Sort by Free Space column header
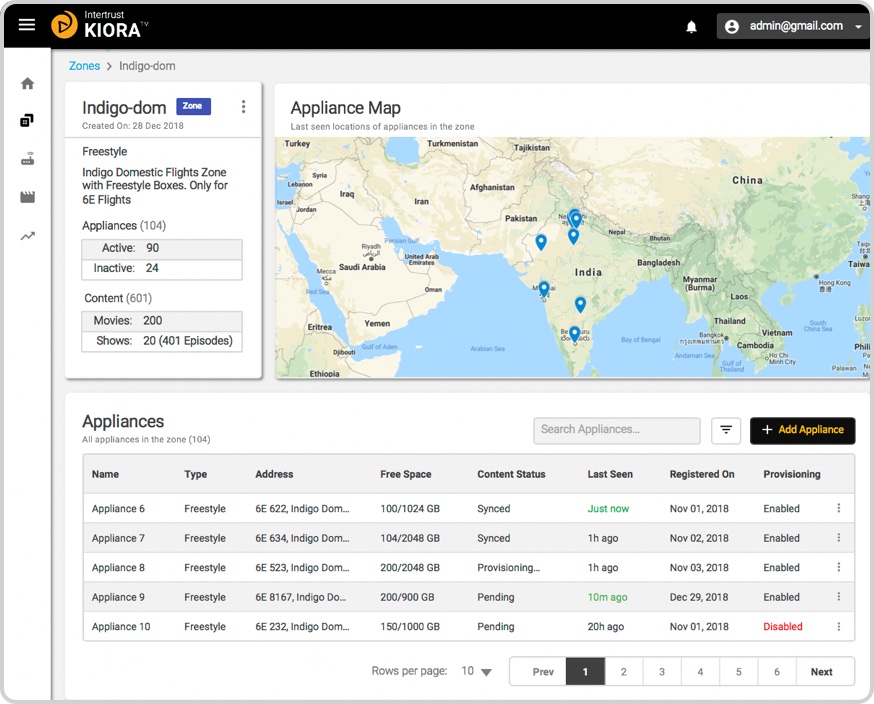 [406, 474]
